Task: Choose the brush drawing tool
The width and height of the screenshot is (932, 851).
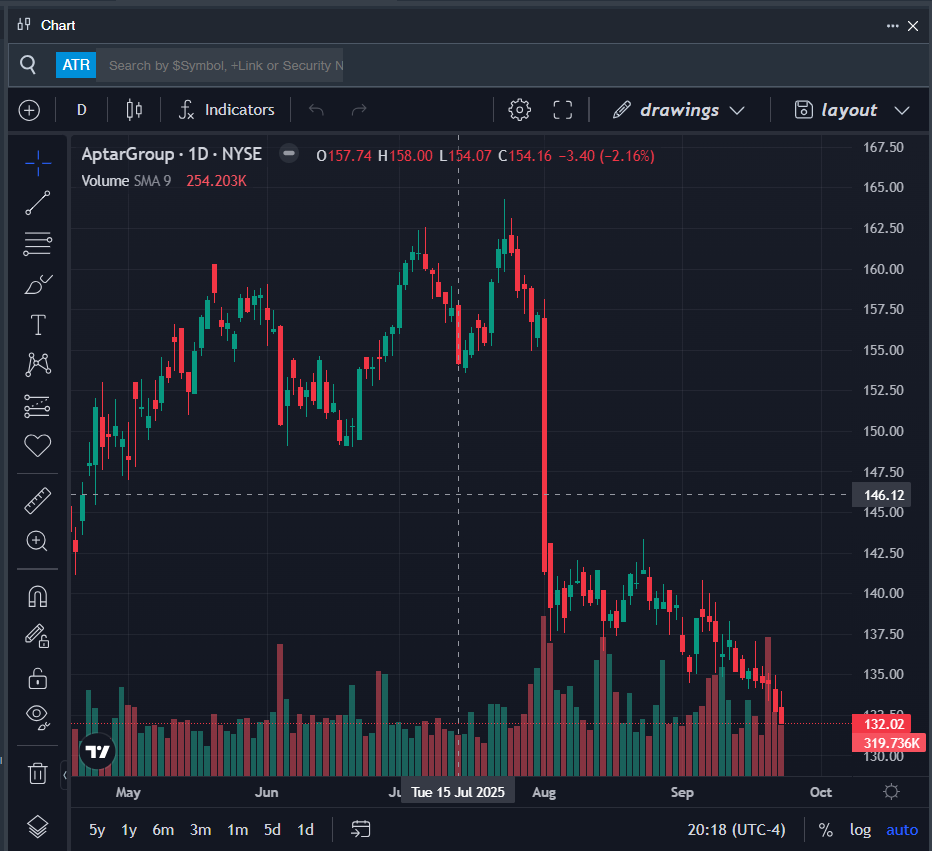Action: (x=37, y=285)
